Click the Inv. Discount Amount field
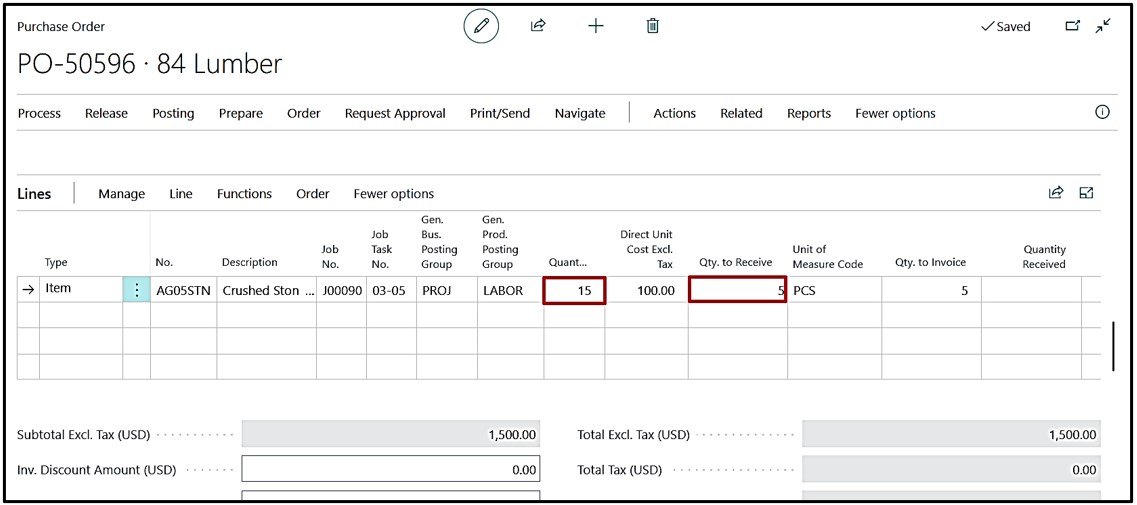 coord(390,470)
